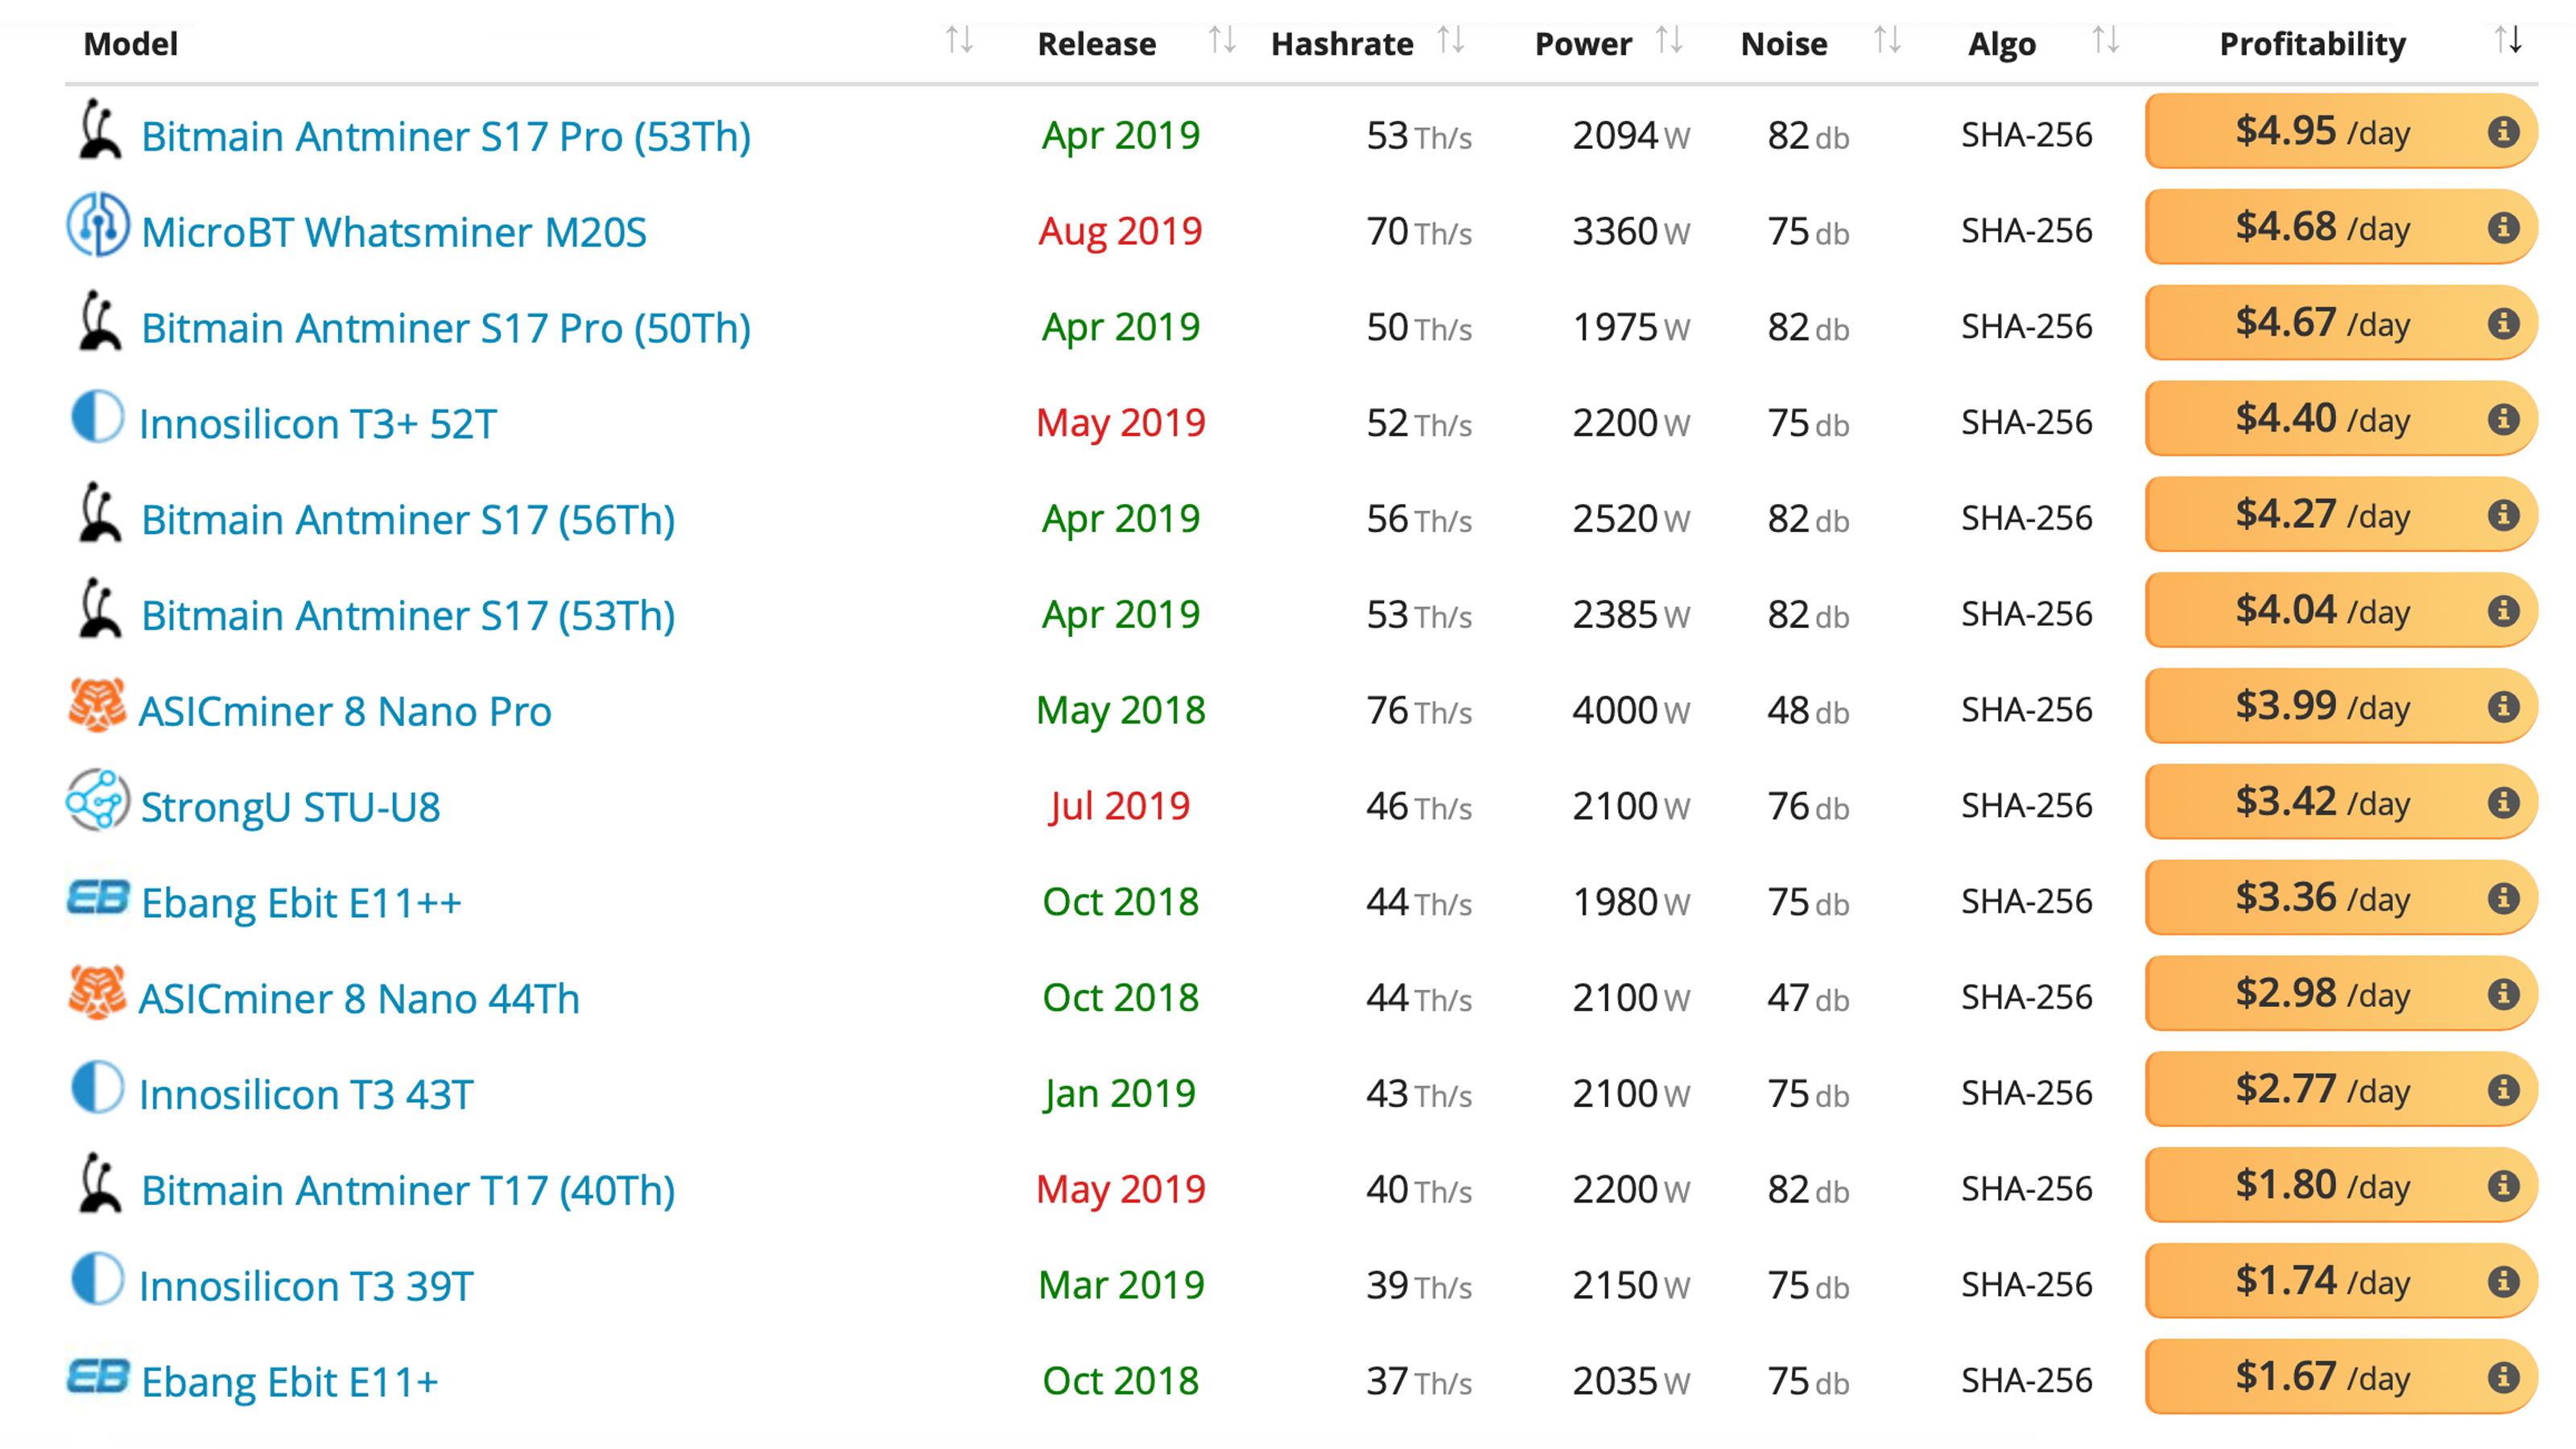
Task: Click Bitmain logo beside Antminer S17 (56Th)
Action: [x=98, y=513]
